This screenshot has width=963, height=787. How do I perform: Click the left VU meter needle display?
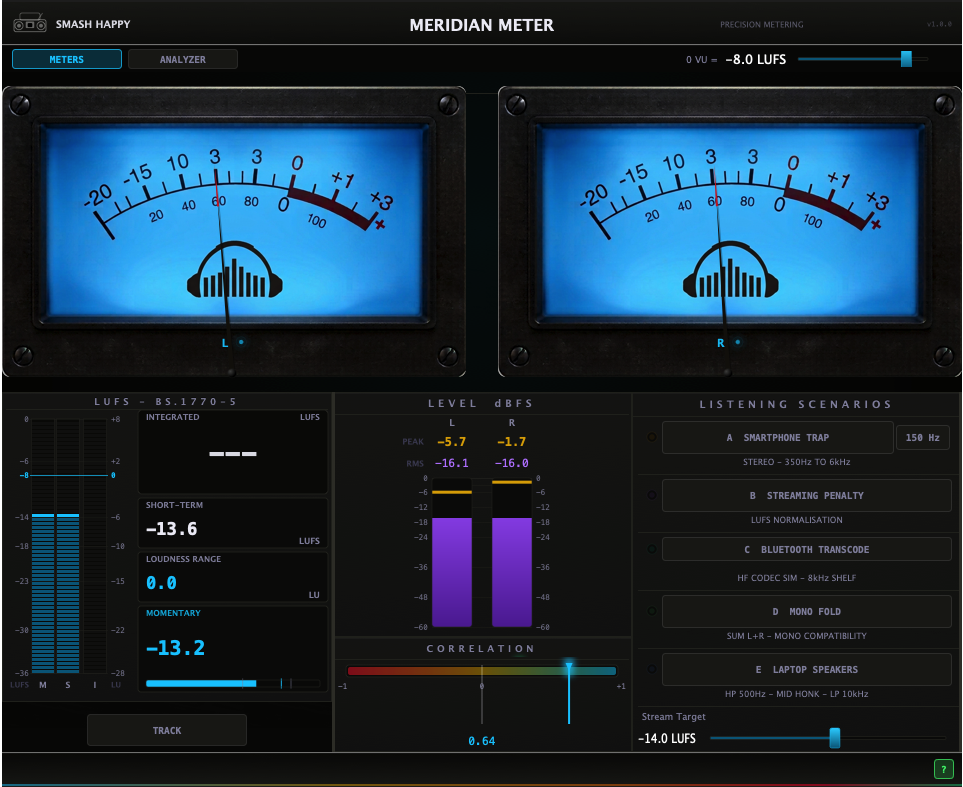[234, 223]
